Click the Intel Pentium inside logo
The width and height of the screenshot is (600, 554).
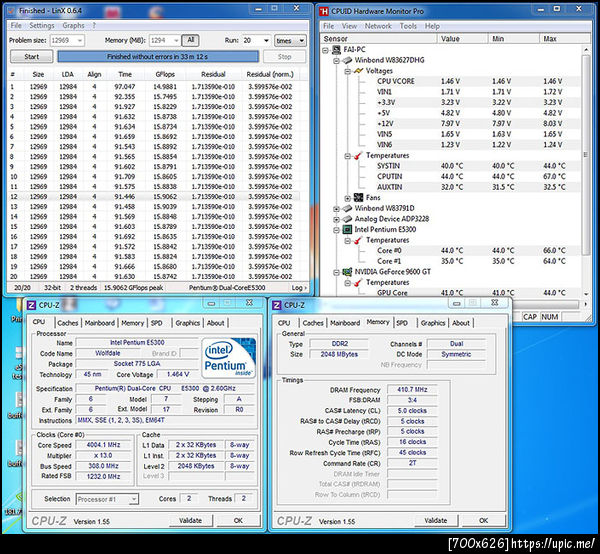(x=228, y=358)
